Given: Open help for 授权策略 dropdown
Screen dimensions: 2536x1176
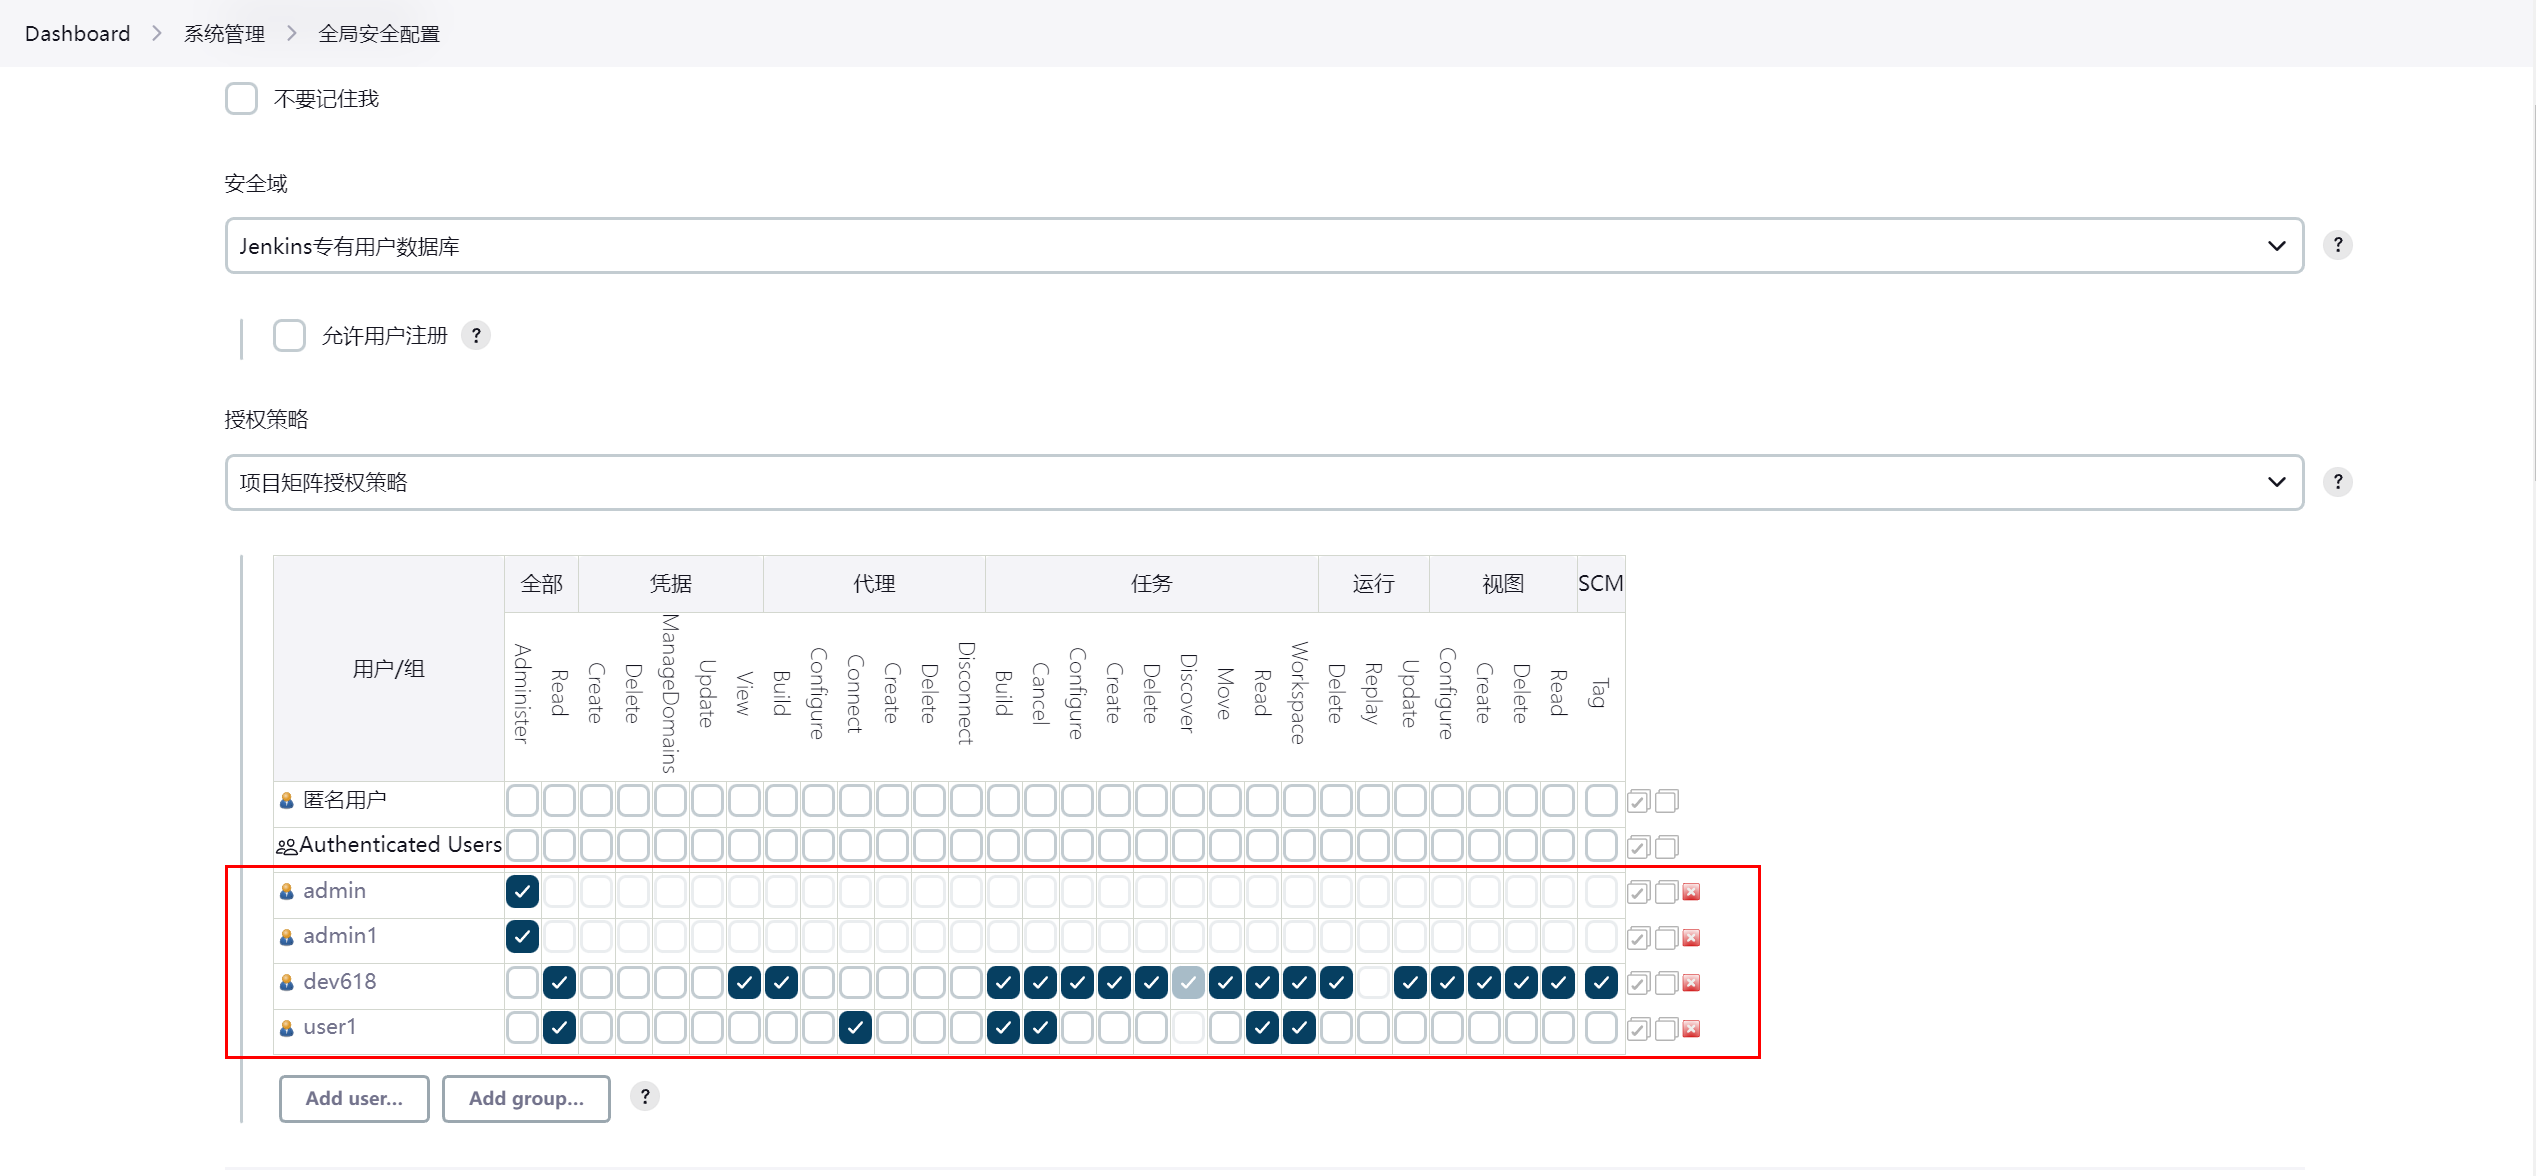Looking at the screenshot, I should coord(2337,482).
